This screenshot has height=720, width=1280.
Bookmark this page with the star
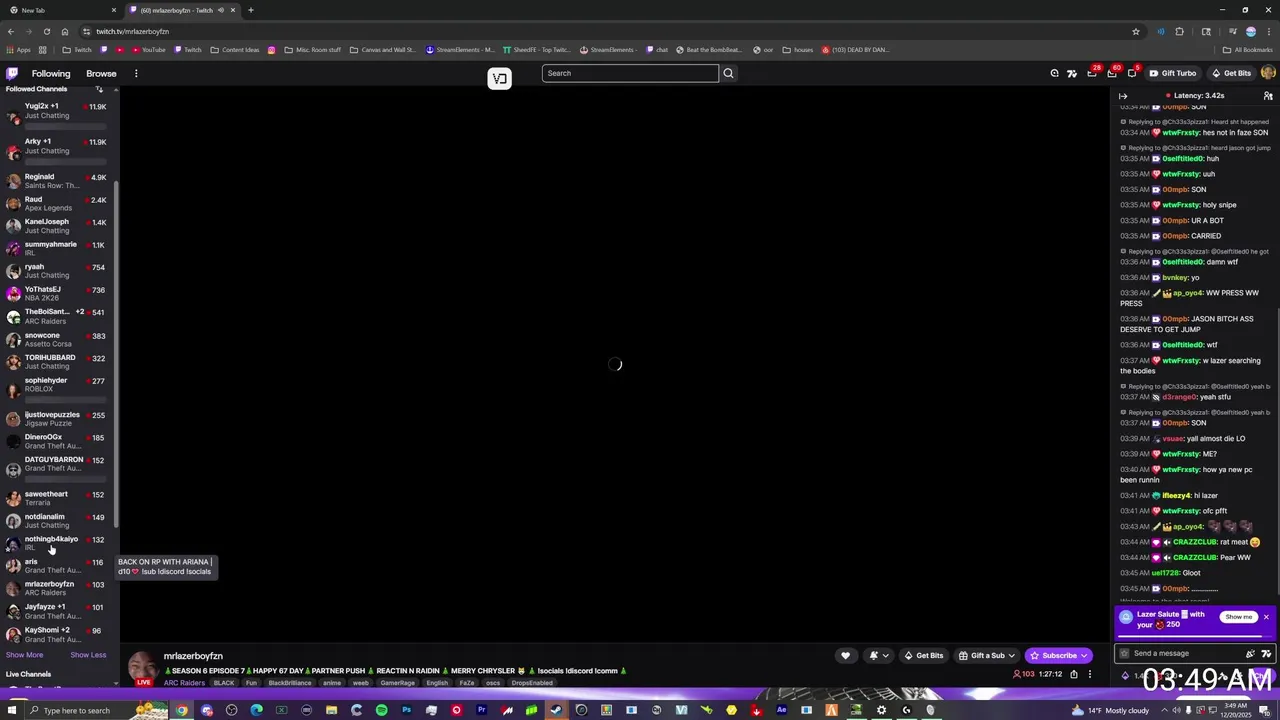(x=1136, y=31)
